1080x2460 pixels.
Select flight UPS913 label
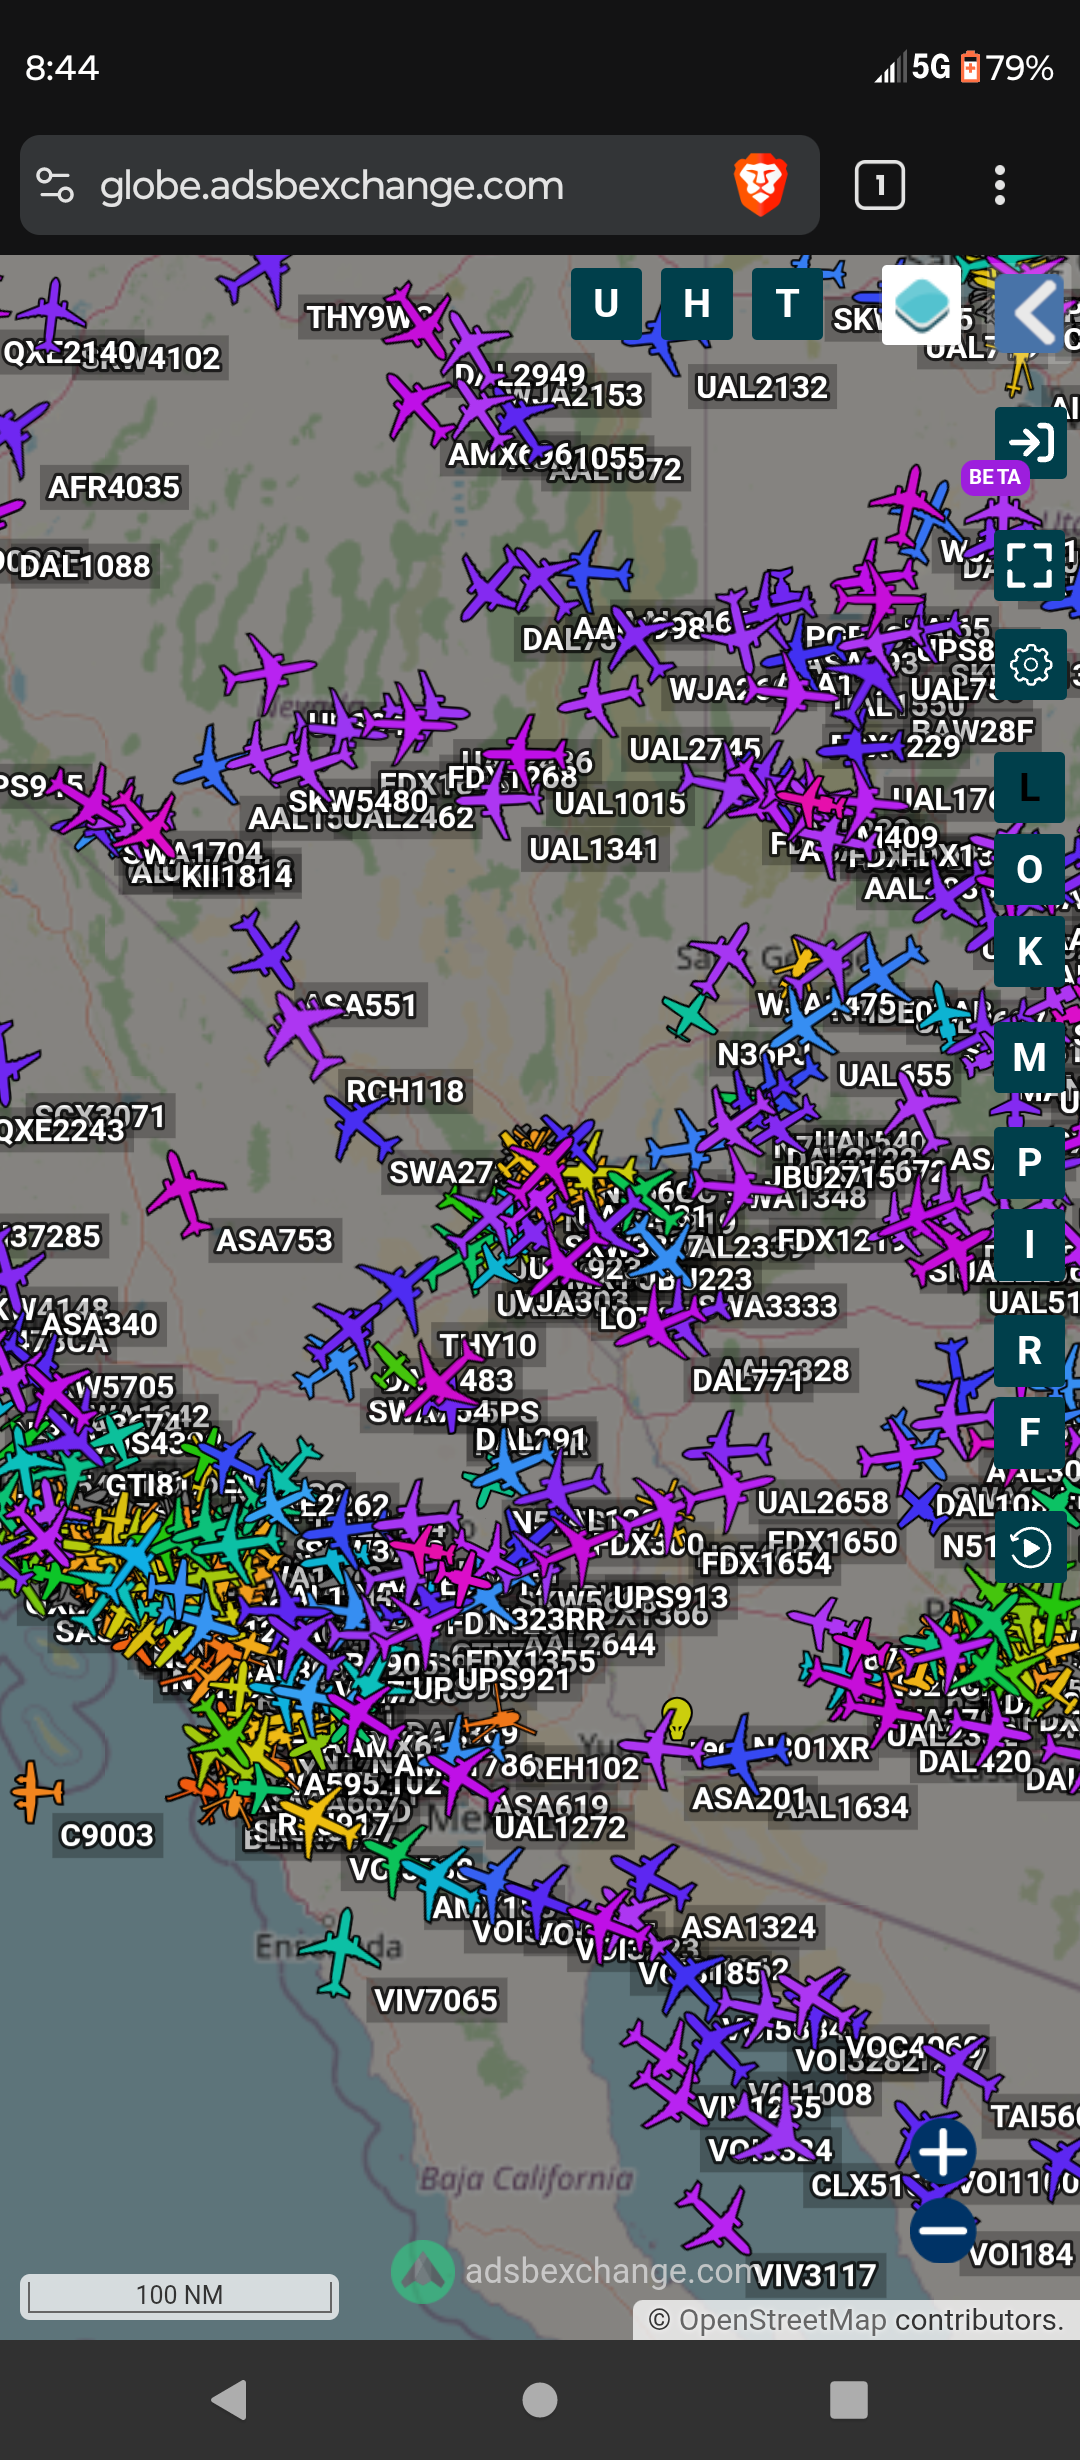pos(671,1598)
